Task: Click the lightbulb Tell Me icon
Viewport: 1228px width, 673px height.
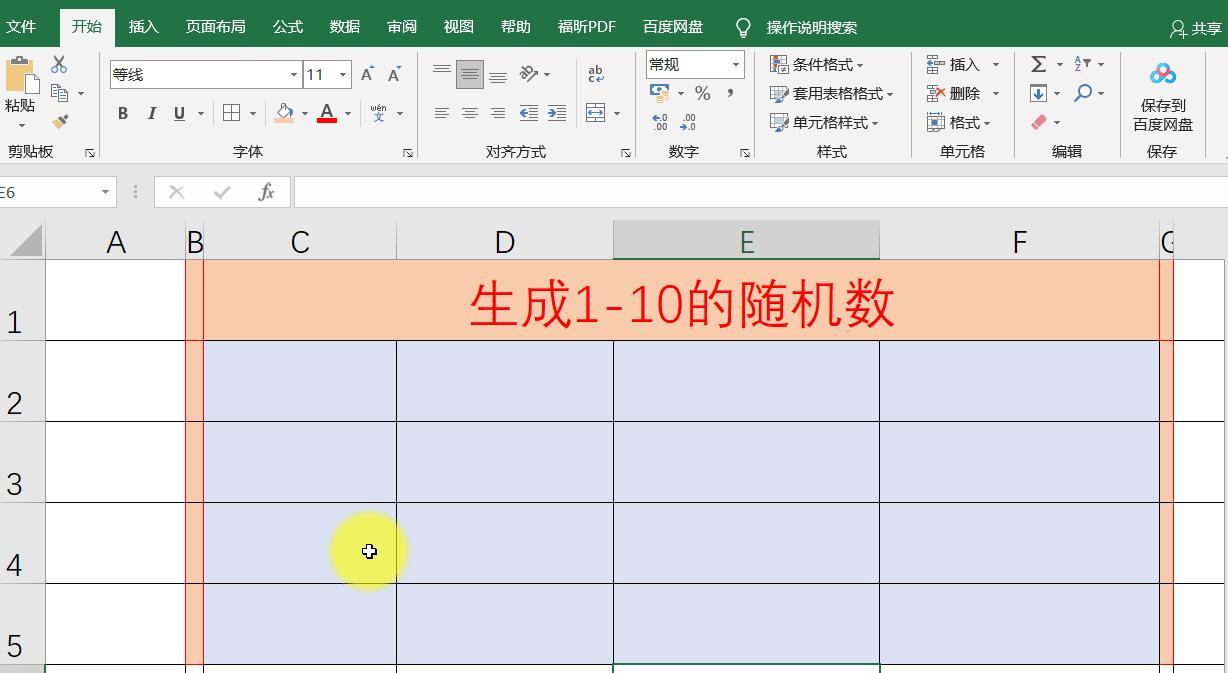Action: tap(743, 27)
